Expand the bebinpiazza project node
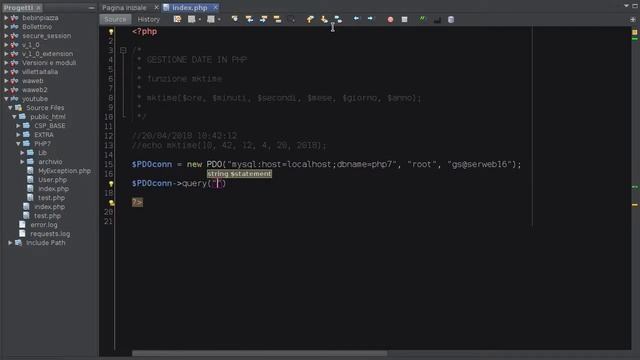The width and height of the screenshot is (640, 360). pos(6,18)
